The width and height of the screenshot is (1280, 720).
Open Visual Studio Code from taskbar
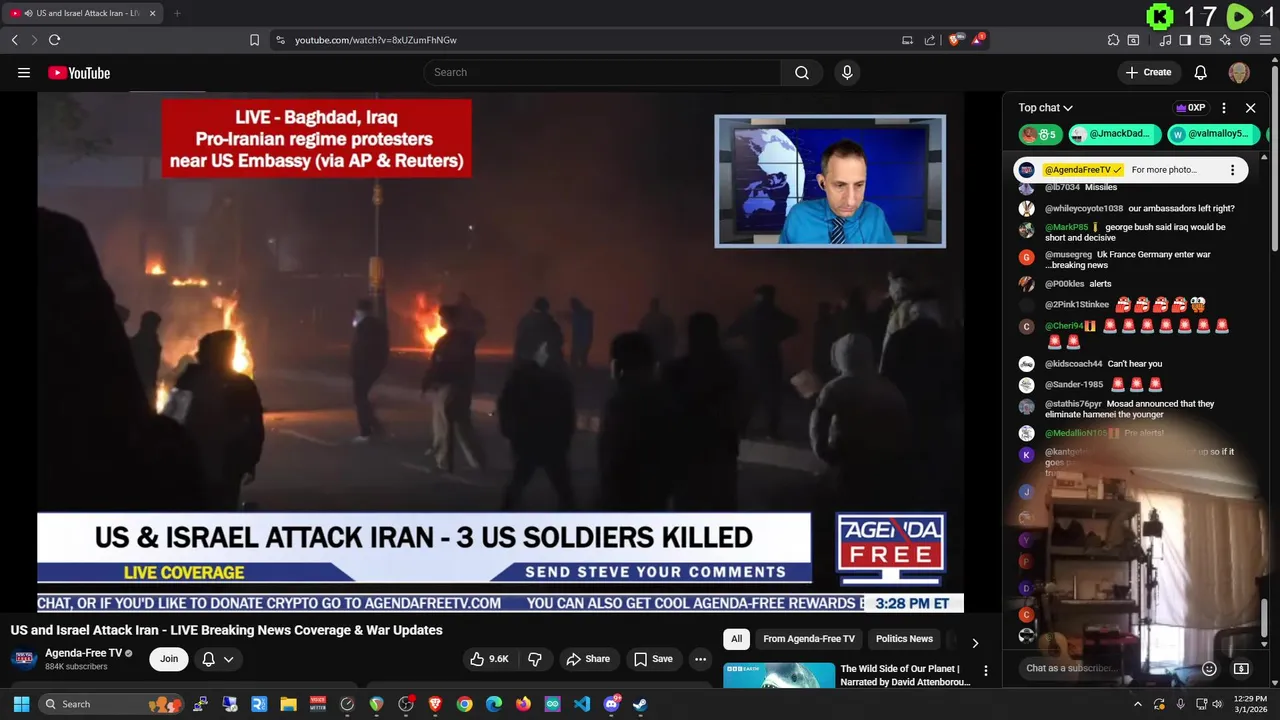point(582,704)
